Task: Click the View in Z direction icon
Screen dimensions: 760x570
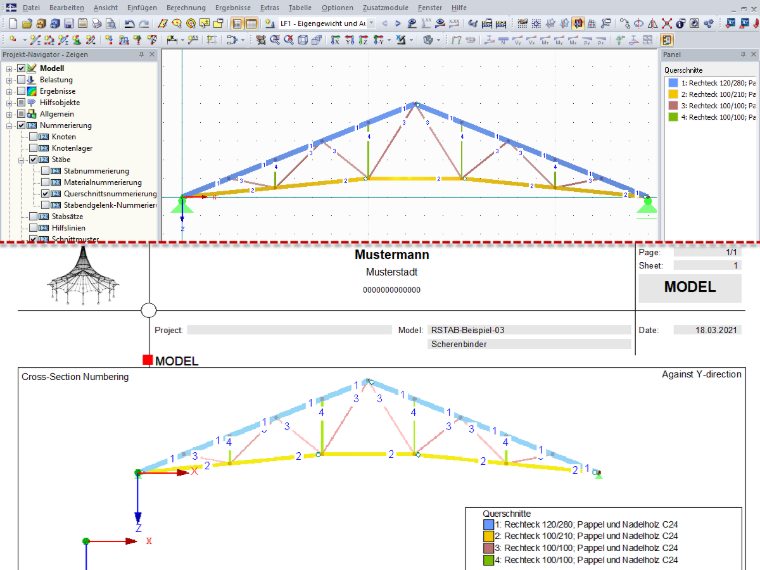Action: pos(363,40)
